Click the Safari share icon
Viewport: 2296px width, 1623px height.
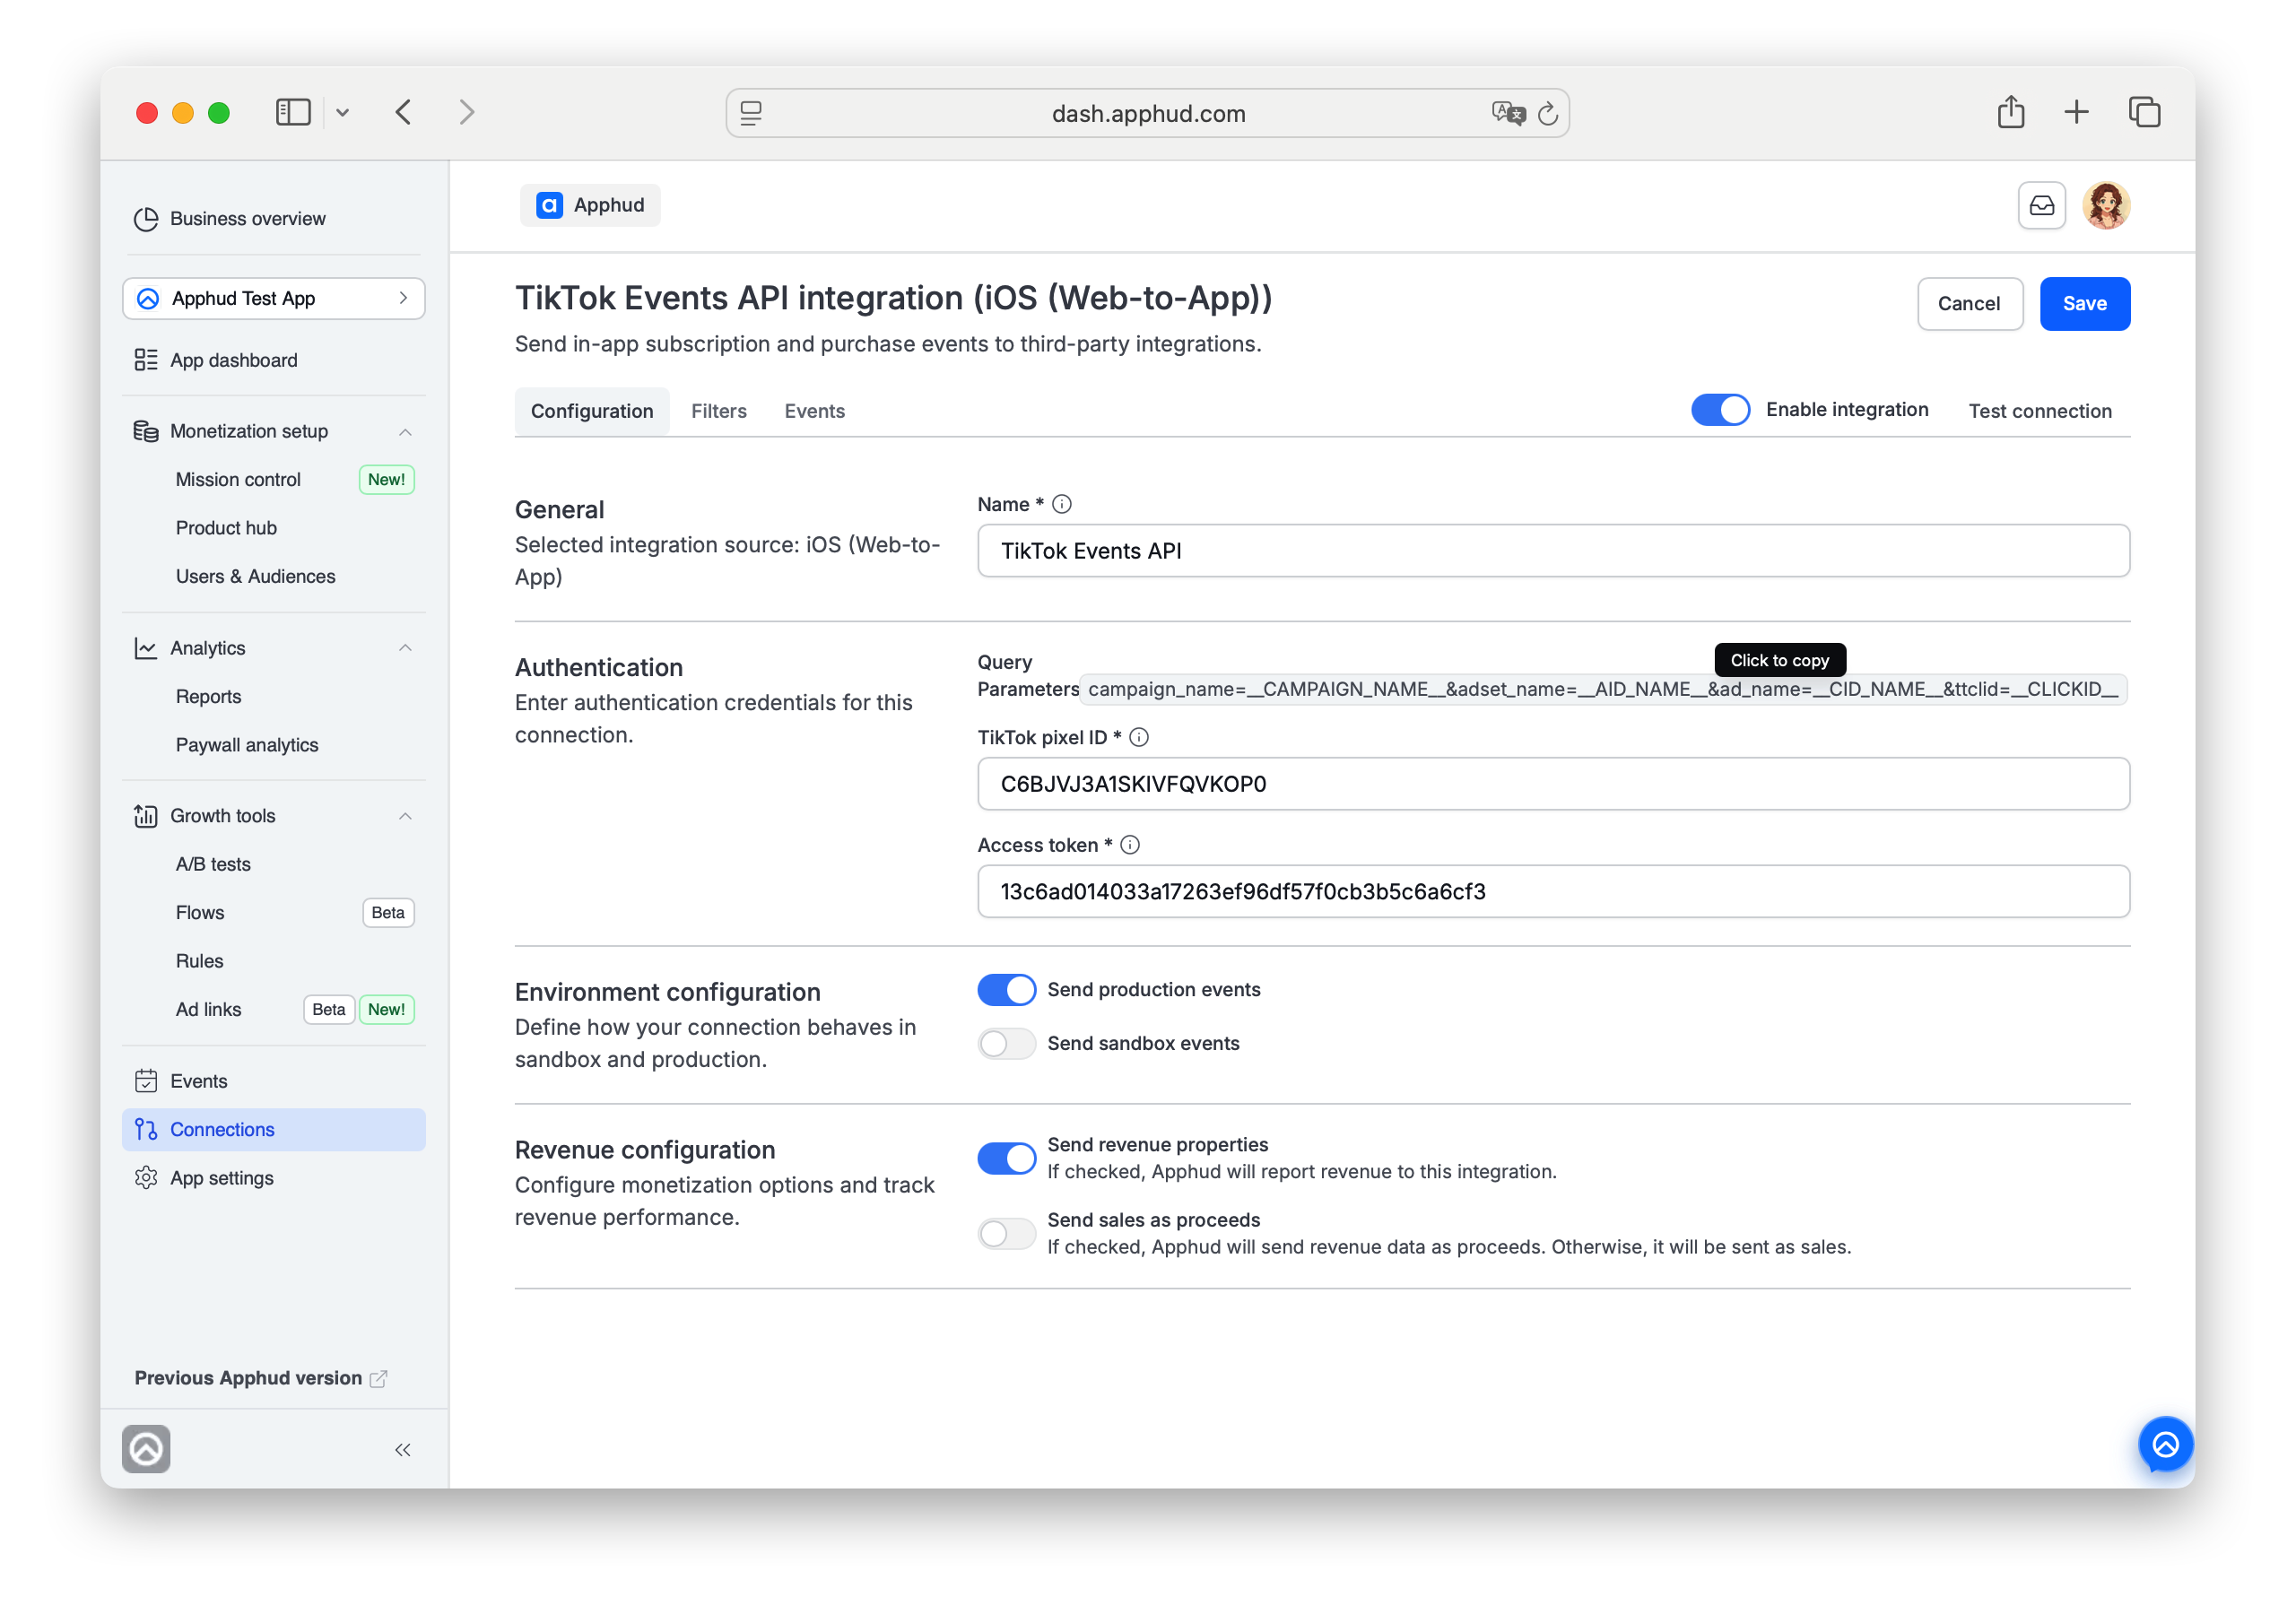point(2011,111)
